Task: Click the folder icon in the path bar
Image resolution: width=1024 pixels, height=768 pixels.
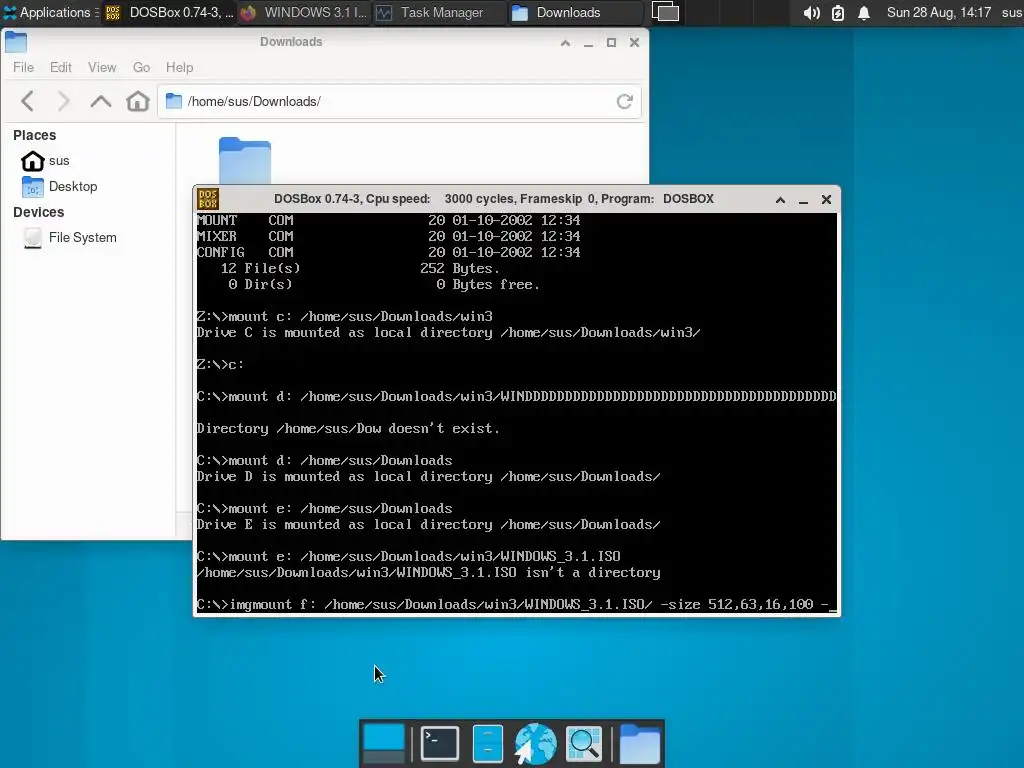Action: (x=174, y=101)
